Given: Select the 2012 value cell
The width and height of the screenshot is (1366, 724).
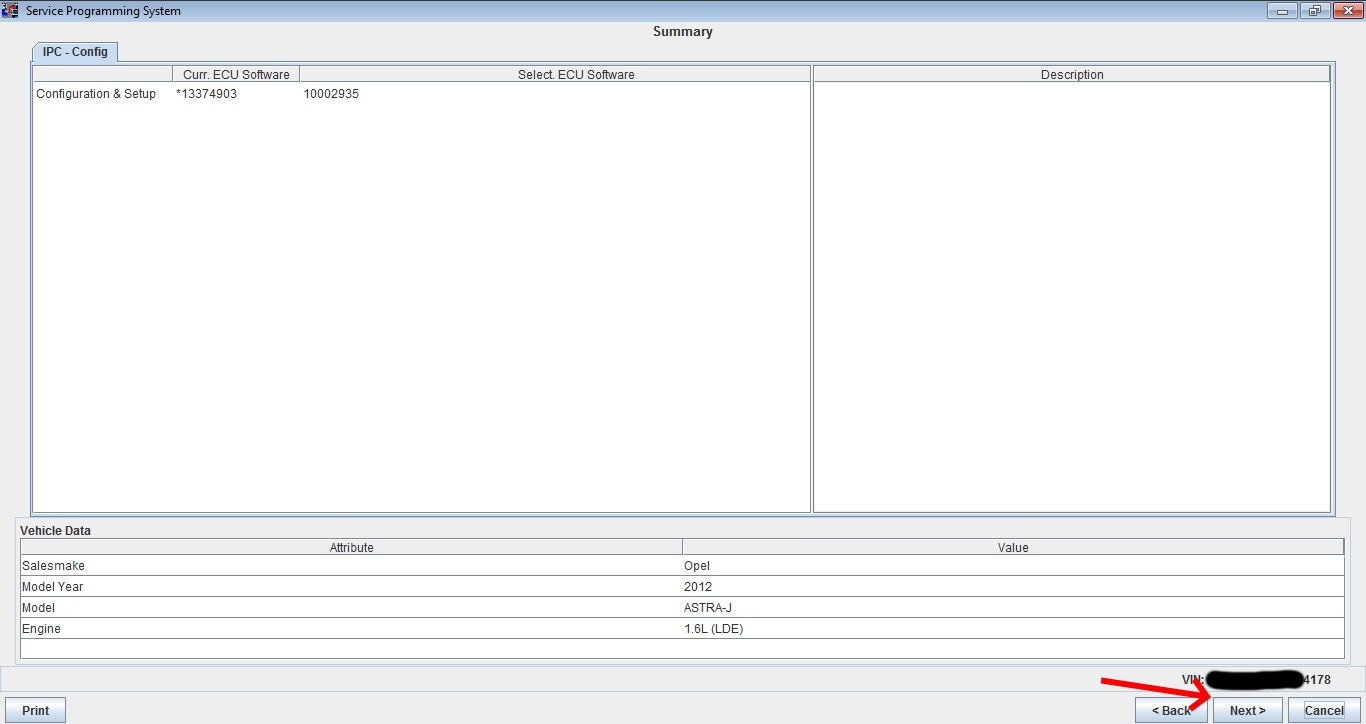Looking at the screenshot, I should pos(1013,587).
